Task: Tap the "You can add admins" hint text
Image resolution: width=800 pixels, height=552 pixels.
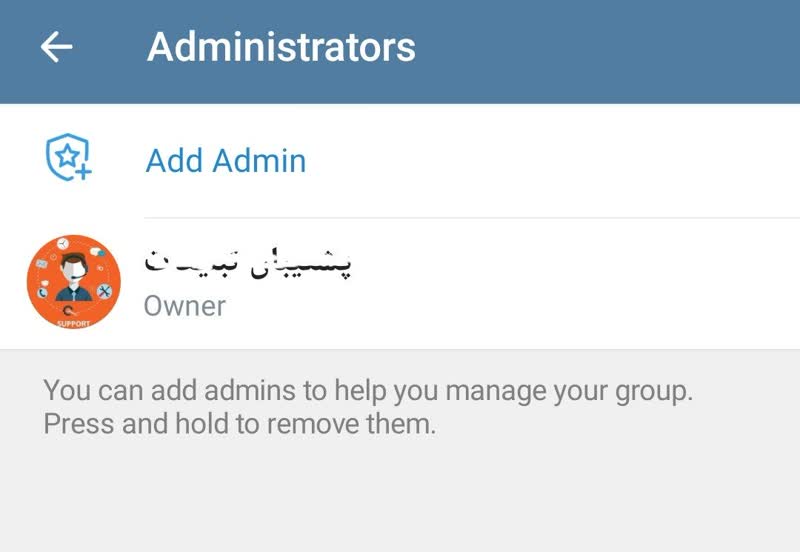Action: [368, 390]
